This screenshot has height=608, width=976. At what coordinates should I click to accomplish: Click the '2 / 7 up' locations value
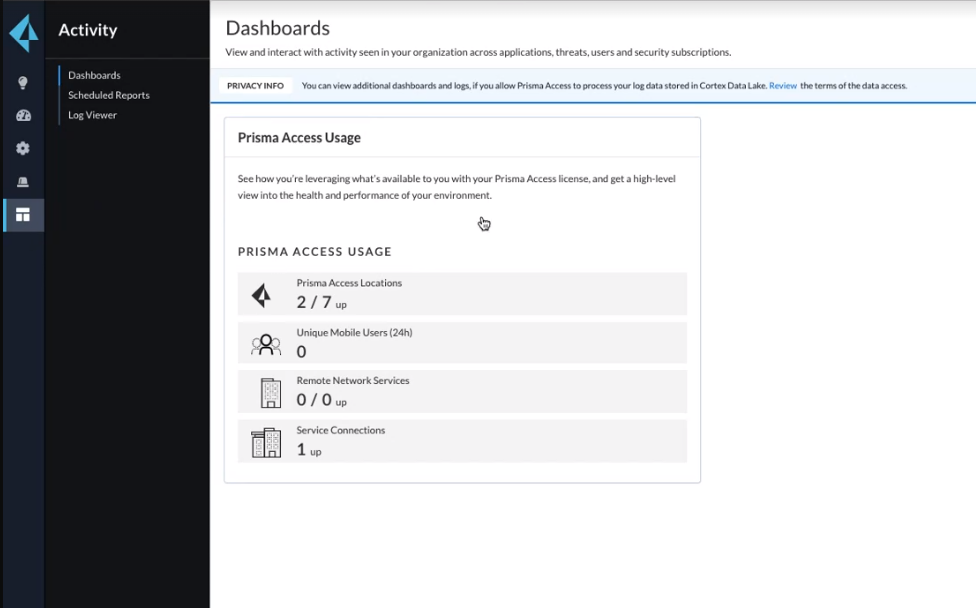[321, 302]
